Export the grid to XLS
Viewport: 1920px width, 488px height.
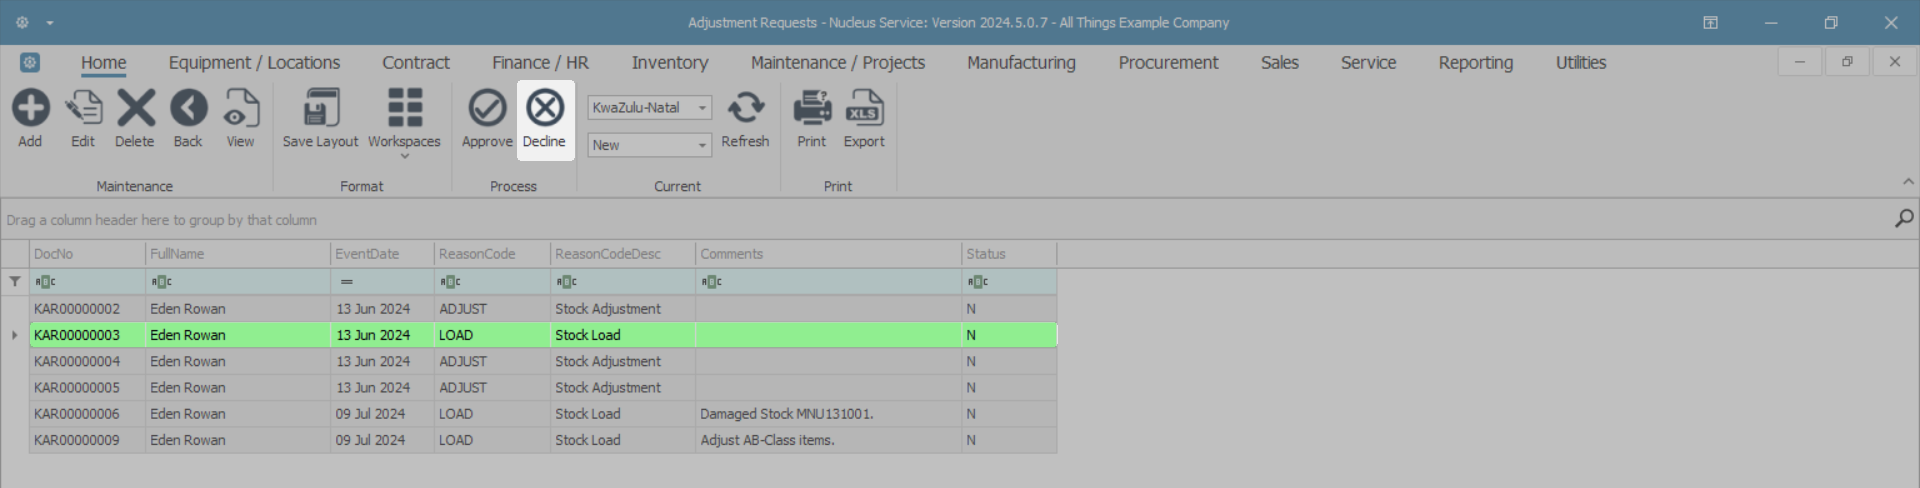(x=864, y=108)
